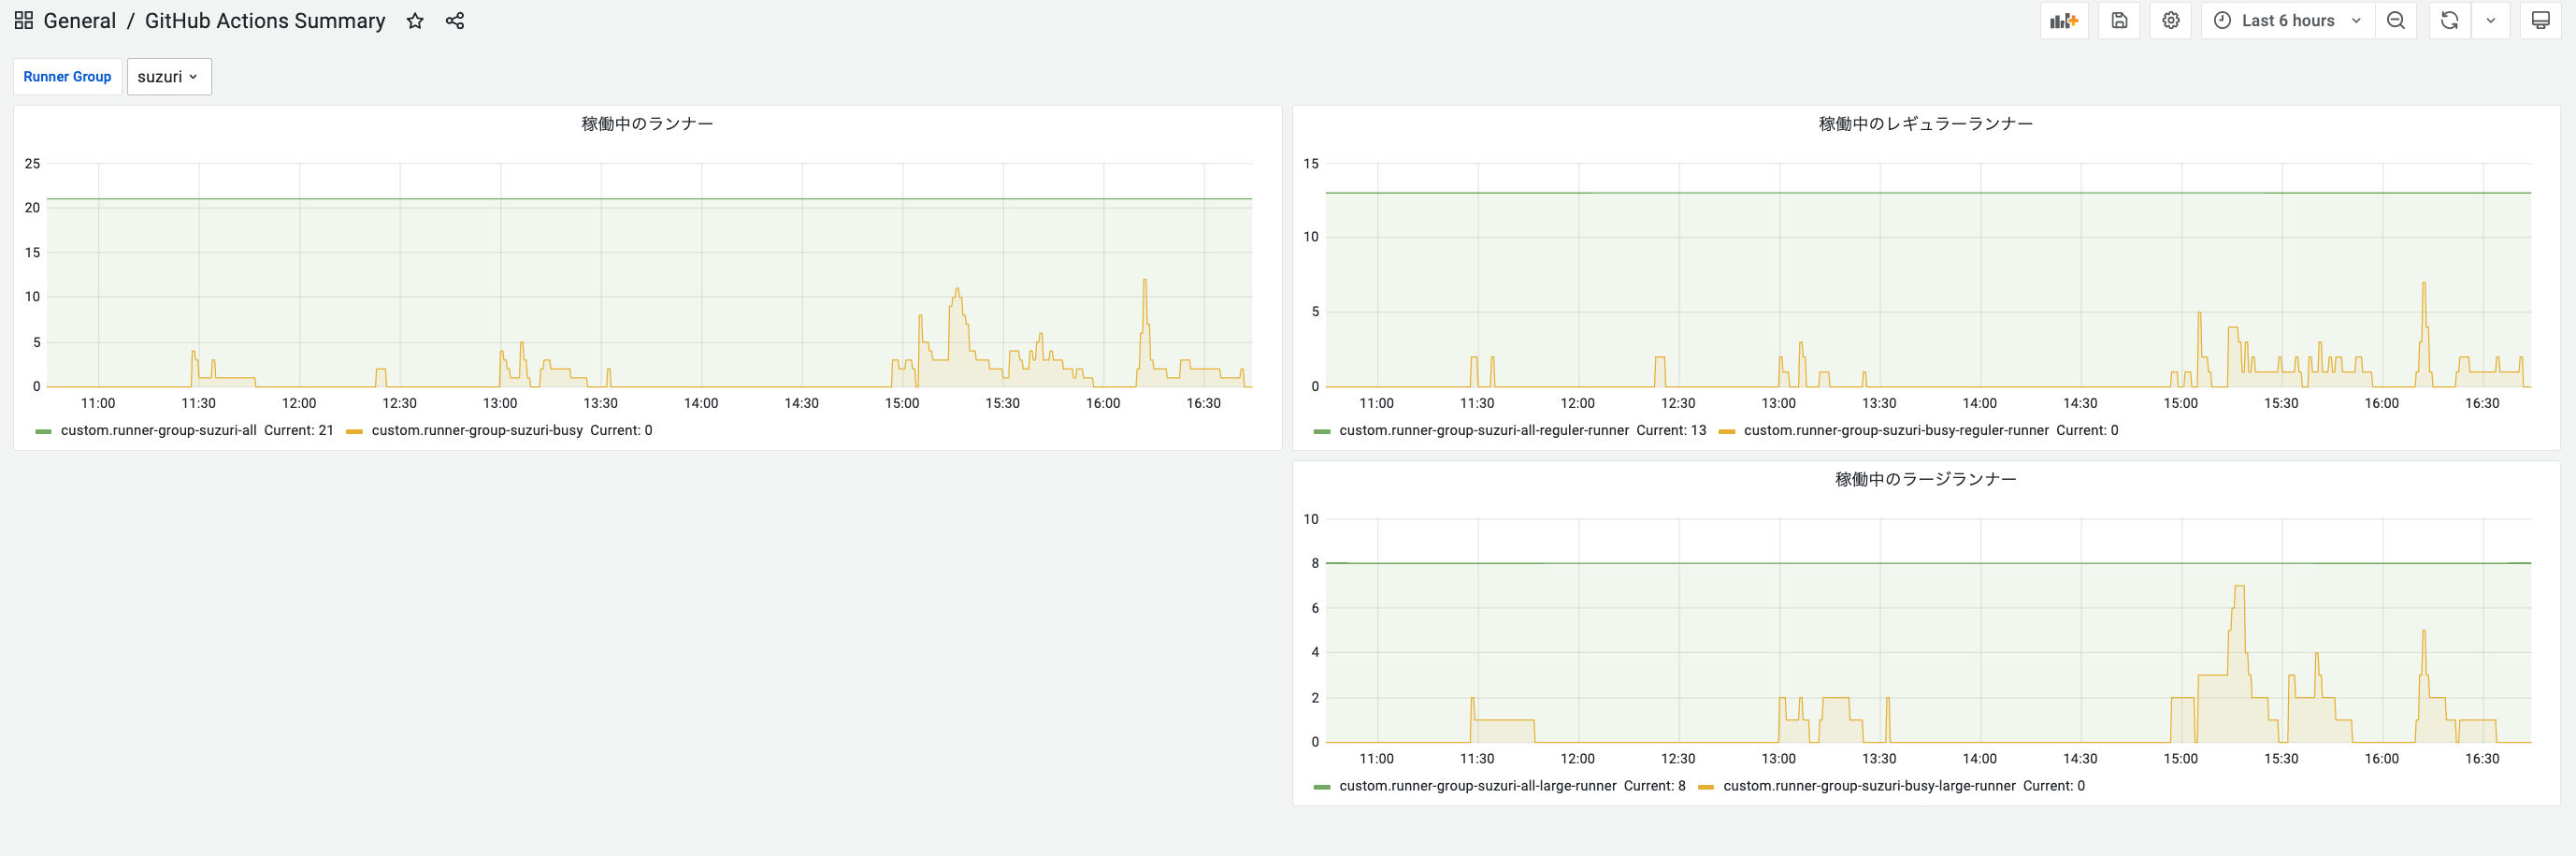The height and width of the screenshot is (856, 2576).
Task: Open the Last 6 hours time picker
Action: [2286, 20]
